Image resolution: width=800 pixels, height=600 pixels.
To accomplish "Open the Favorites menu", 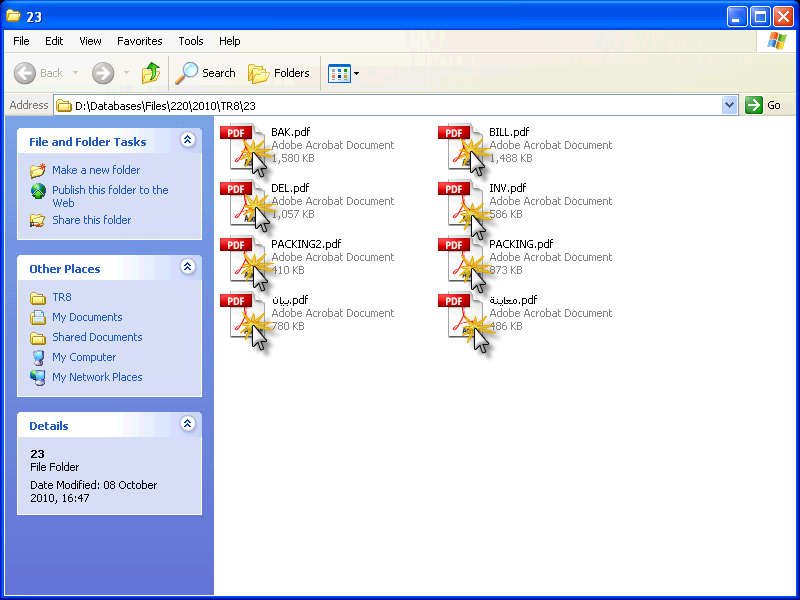I will tap(139, 41).
